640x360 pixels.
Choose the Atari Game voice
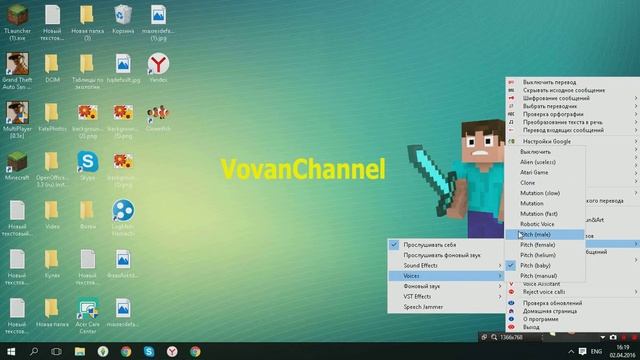coord(545,172)
